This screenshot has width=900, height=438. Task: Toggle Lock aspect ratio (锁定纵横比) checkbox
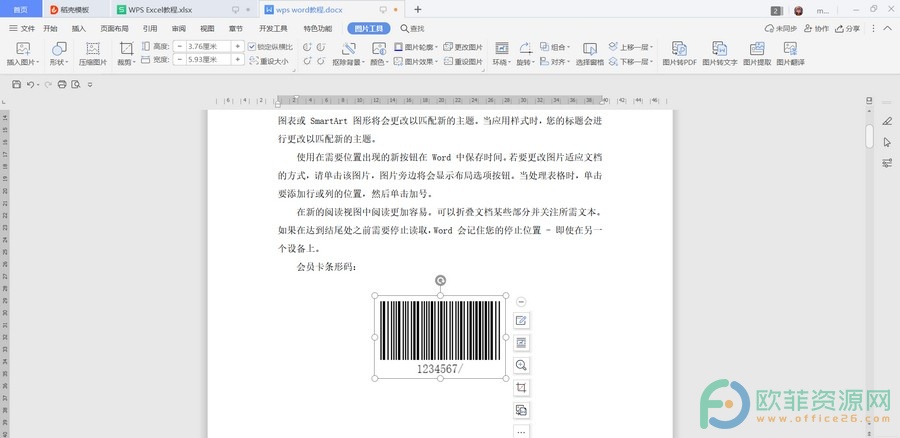pos(252,47)
